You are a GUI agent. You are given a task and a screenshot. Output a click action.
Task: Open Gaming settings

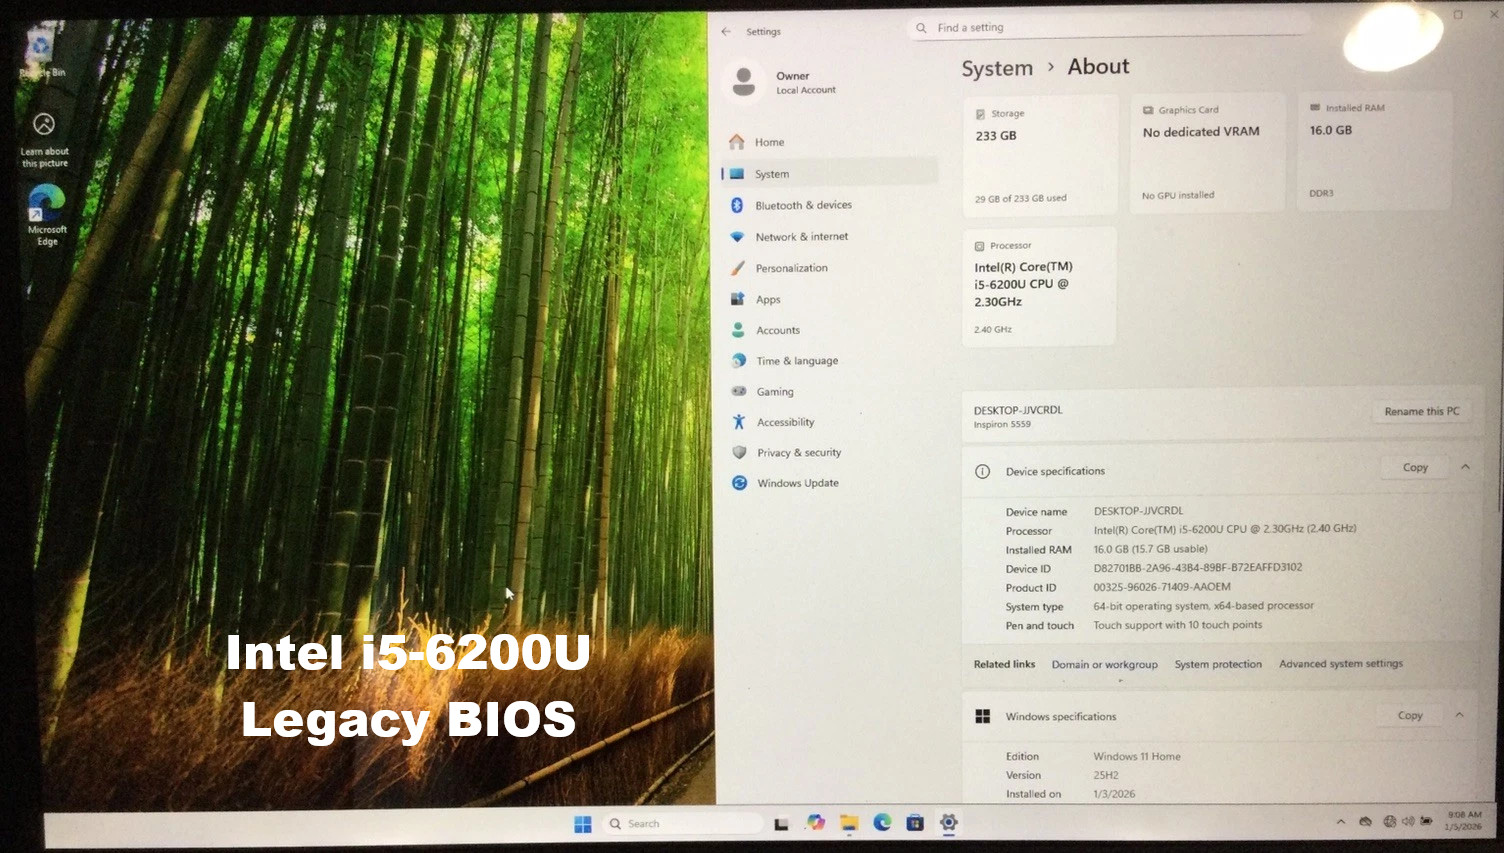tap(829, 392)
